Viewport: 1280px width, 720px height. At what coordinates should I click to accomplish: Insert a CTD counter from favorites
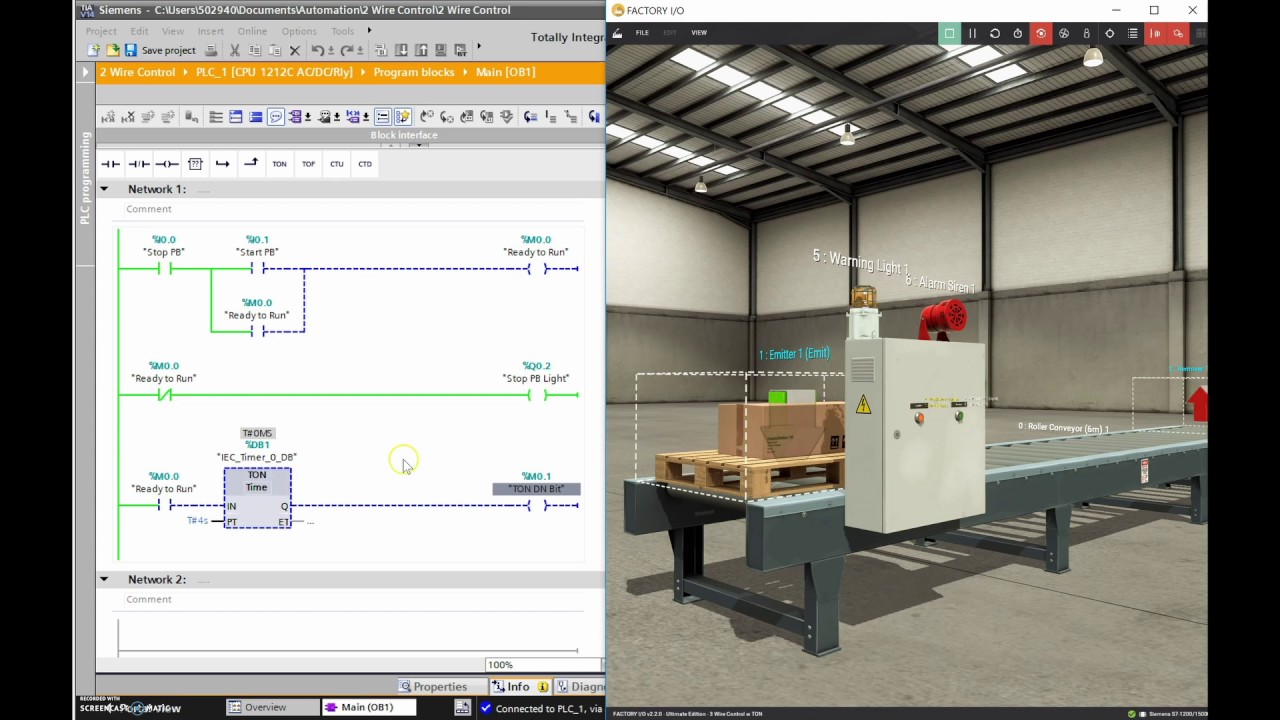tap(365, 164)
